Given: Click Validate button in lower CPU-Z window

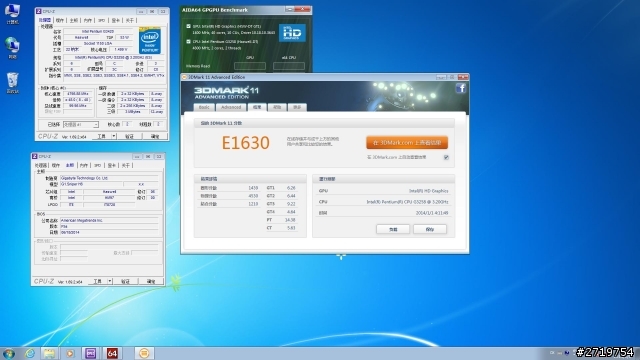Looking at the screenshot, I should (125, 281).
